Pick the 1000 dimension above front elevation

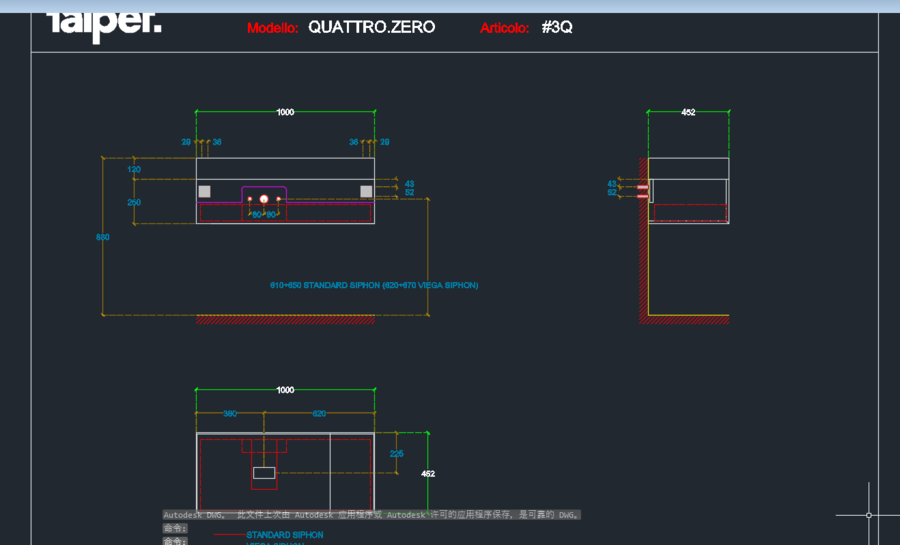[285, 112]
